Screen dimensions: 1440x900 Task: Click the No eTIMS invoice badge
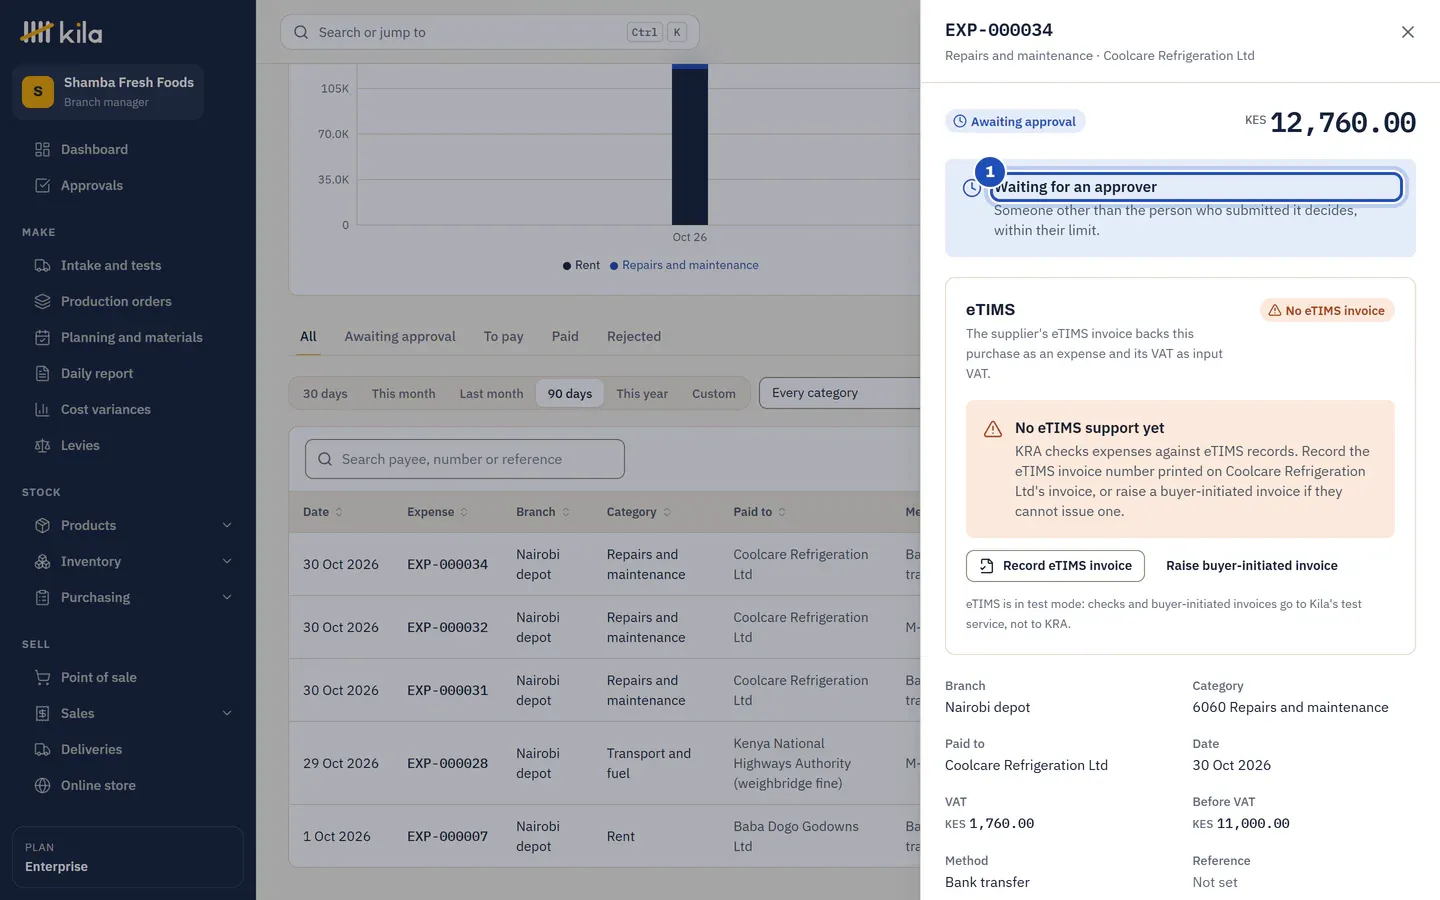1327,310
